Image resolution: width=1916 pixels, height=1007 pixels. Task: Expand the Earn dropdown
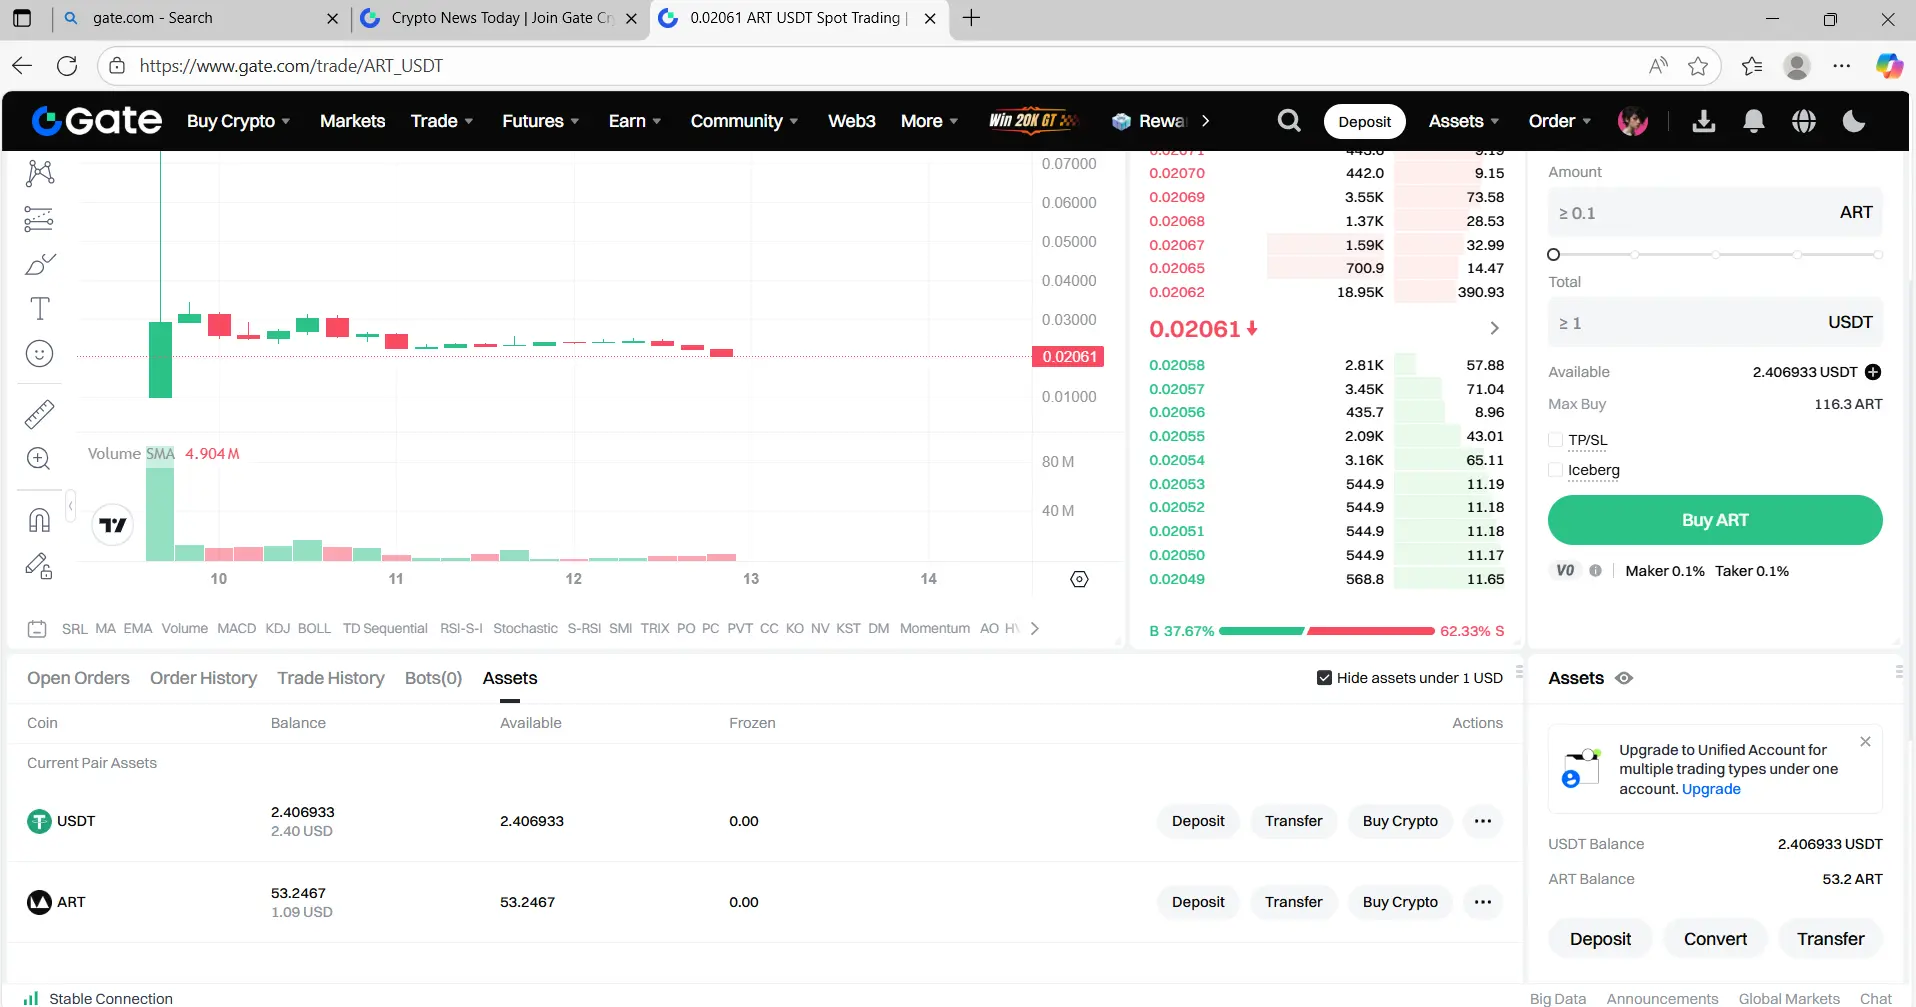click(635, 121)
